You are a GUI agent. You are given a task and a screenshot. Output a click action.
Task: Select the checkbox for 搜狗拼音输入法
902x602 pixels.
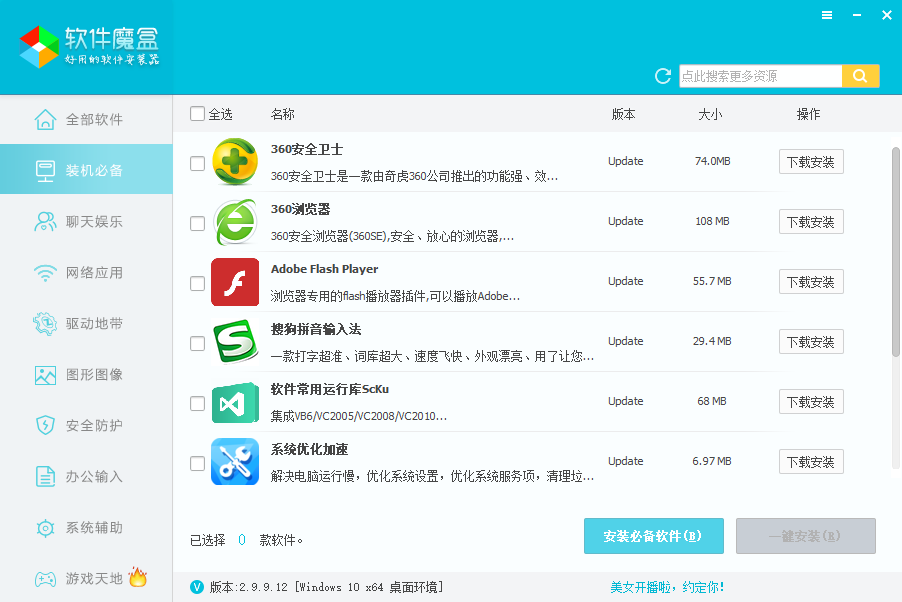[197, 343]
